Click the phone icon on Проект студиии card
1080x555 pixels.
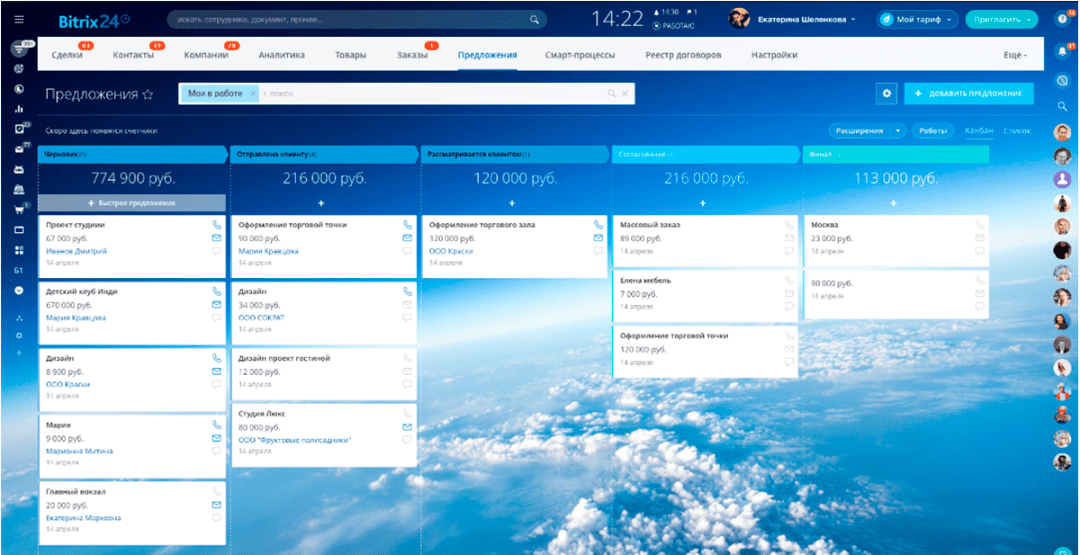tap(216, 226)
